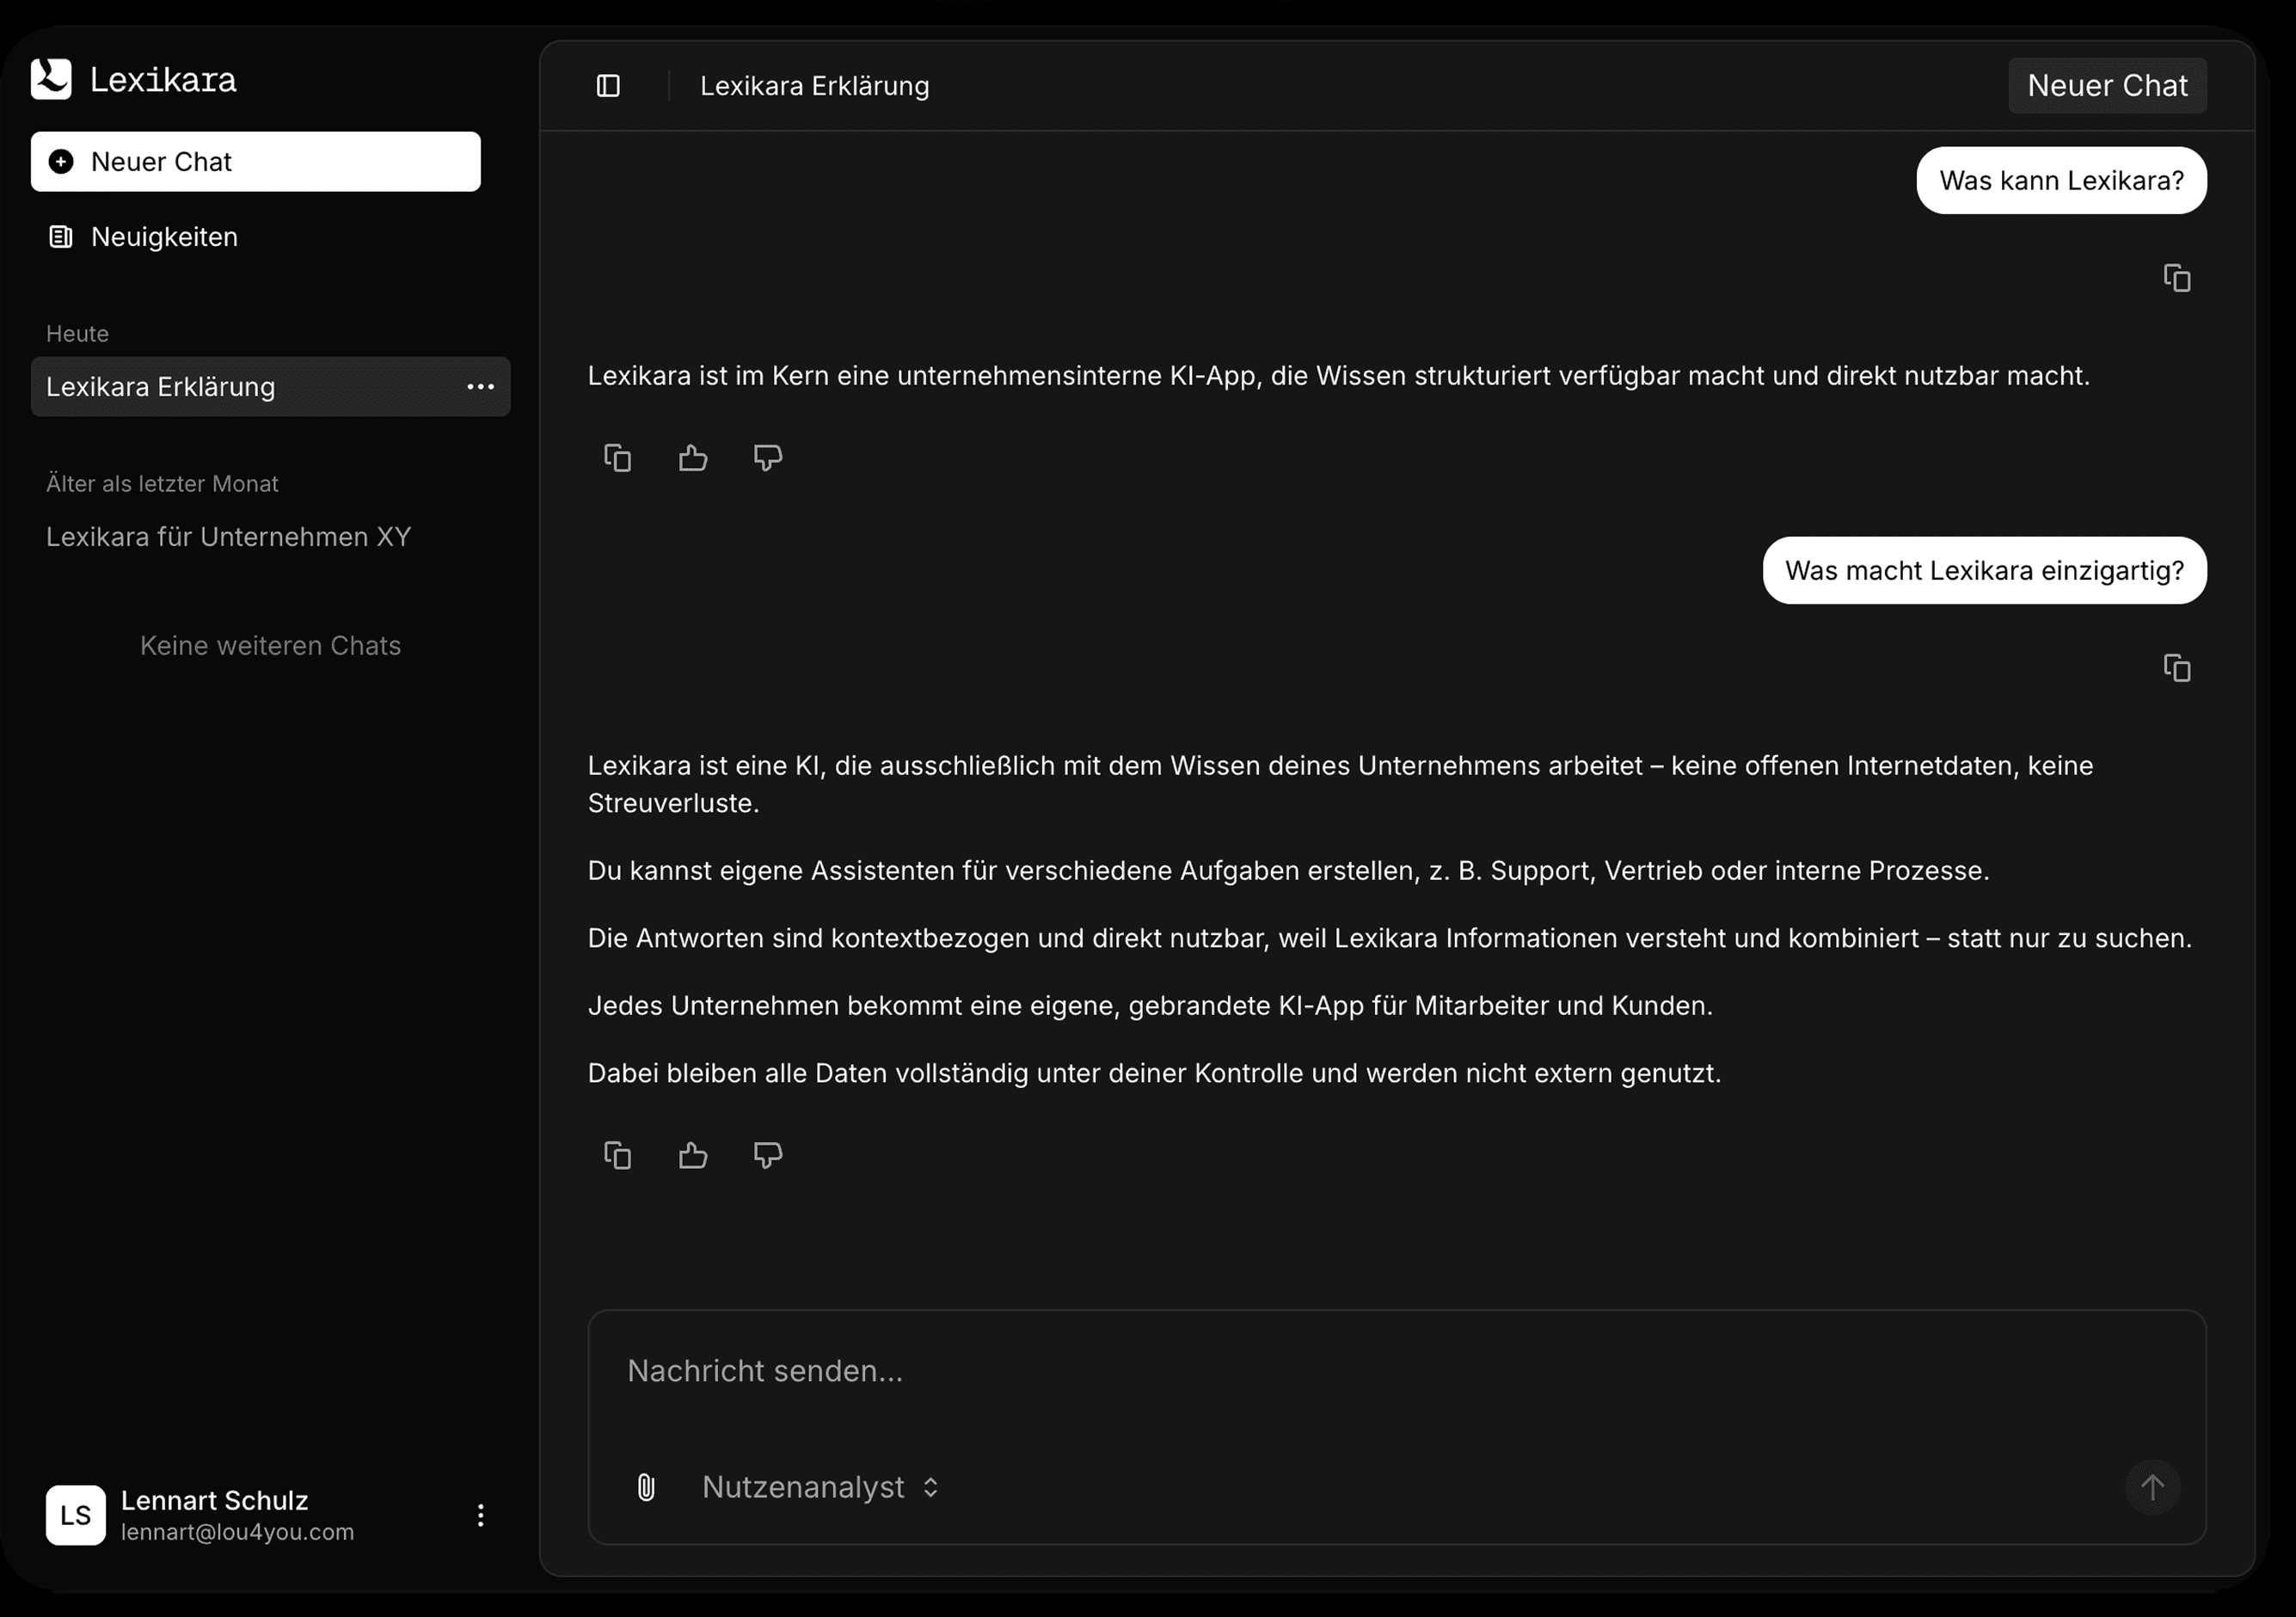Thumbs down the first assistant answer
The image size is (2296, 1617).
point(768,458)
